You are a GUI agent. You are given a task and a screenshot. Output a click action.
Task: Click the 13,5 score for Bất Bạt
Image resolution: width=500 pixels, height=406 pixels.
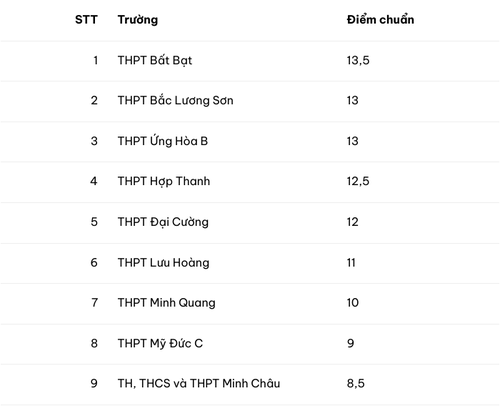358,60
